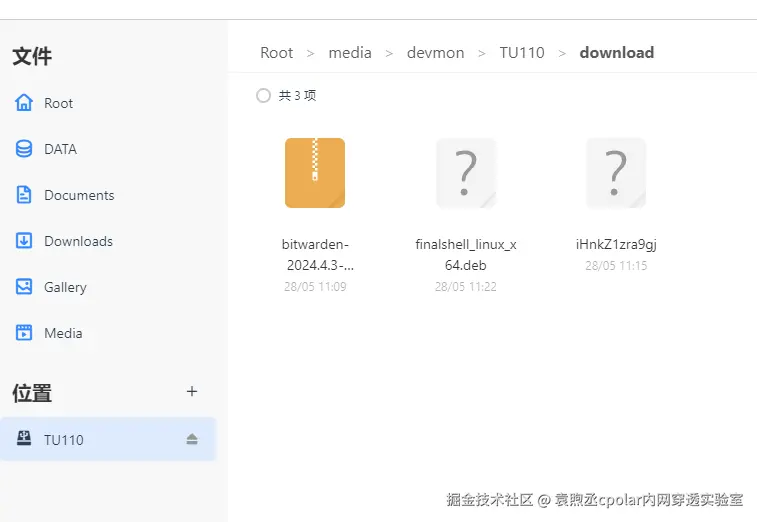The image size is (757, 522).
Task: Open Media label in sidebar
Action: [63, 333]
